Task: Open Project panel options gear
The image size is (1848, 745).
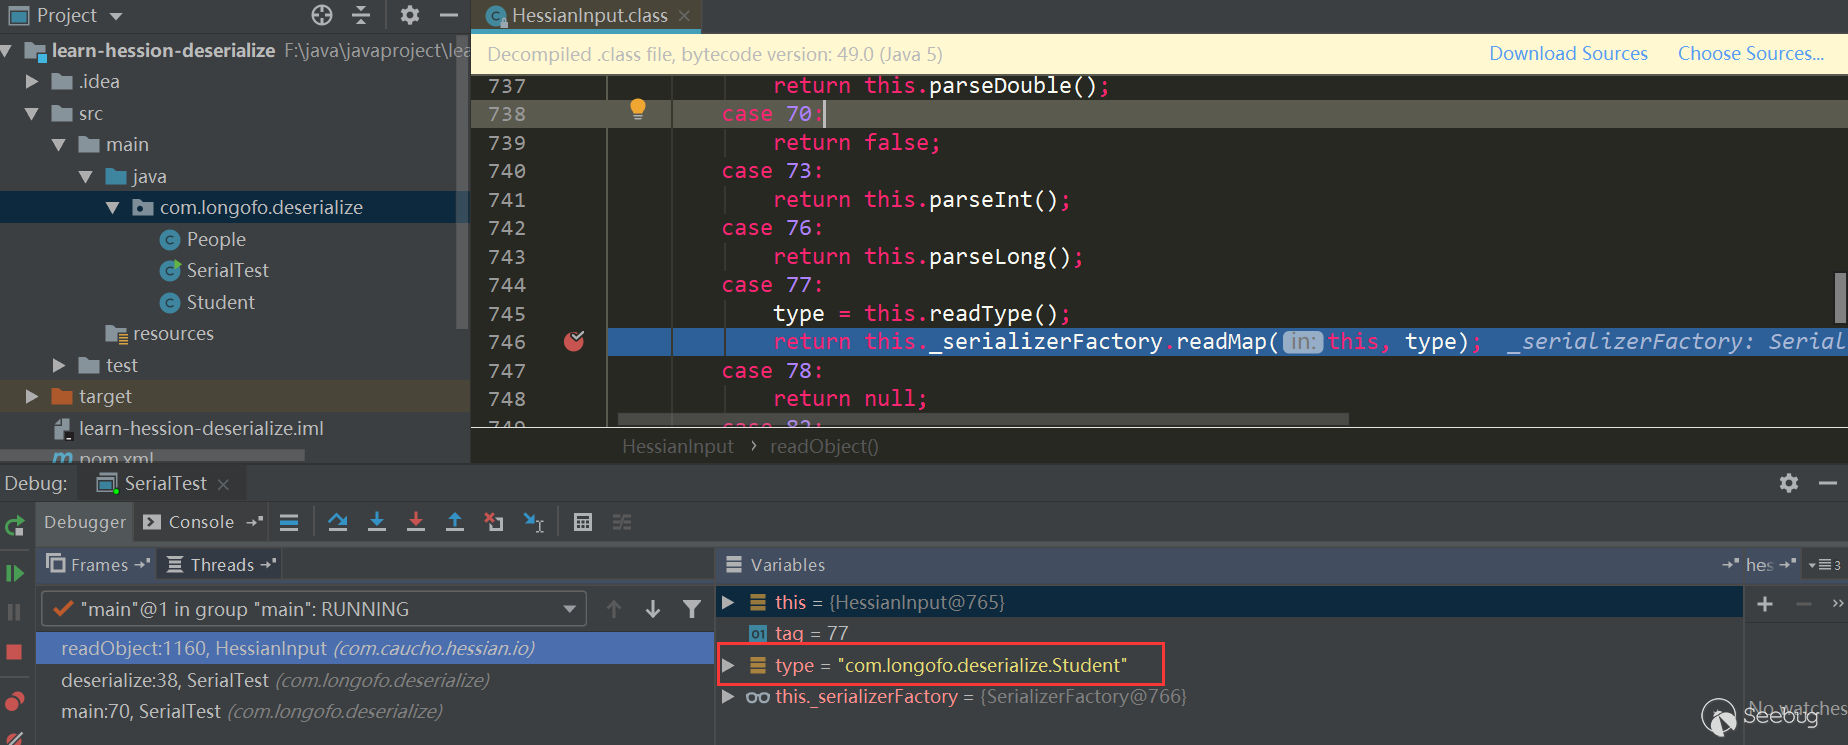Action: click(x=410, y=15)
